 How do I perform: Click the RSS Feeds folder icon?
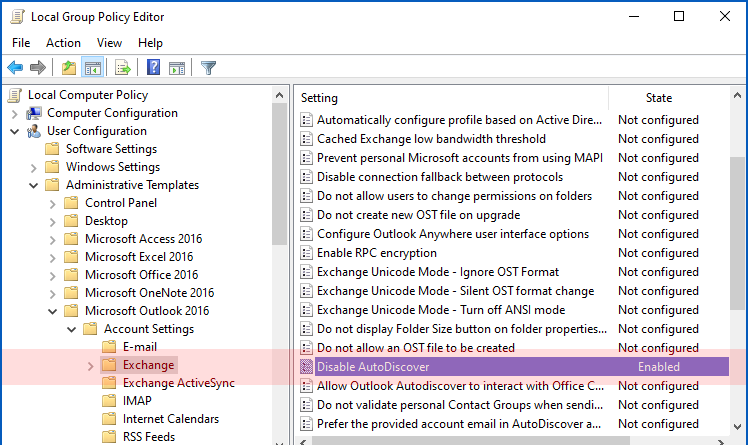point(109,436)
